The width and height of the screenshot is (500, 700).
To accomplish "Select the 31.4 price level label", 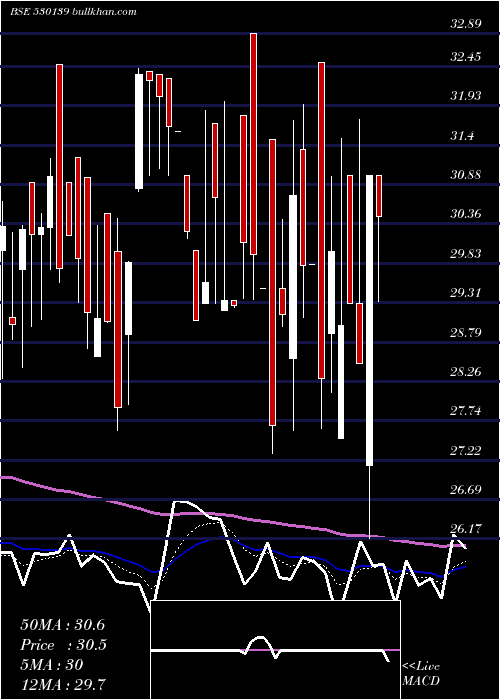I will [462, 136].
